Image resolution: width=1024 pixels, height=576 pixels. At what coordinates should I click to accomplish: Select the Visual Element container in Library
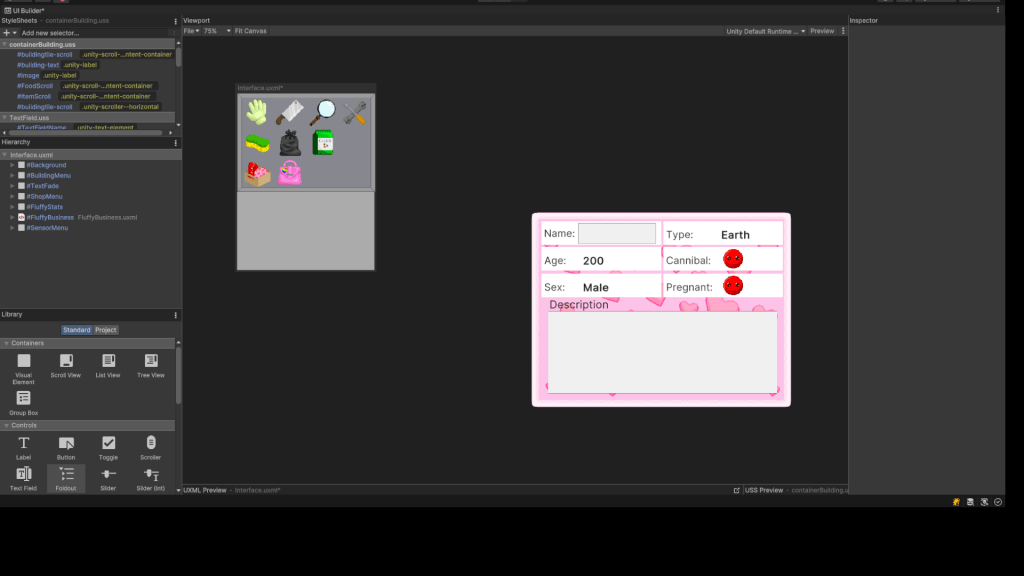(x=22, y=362)
